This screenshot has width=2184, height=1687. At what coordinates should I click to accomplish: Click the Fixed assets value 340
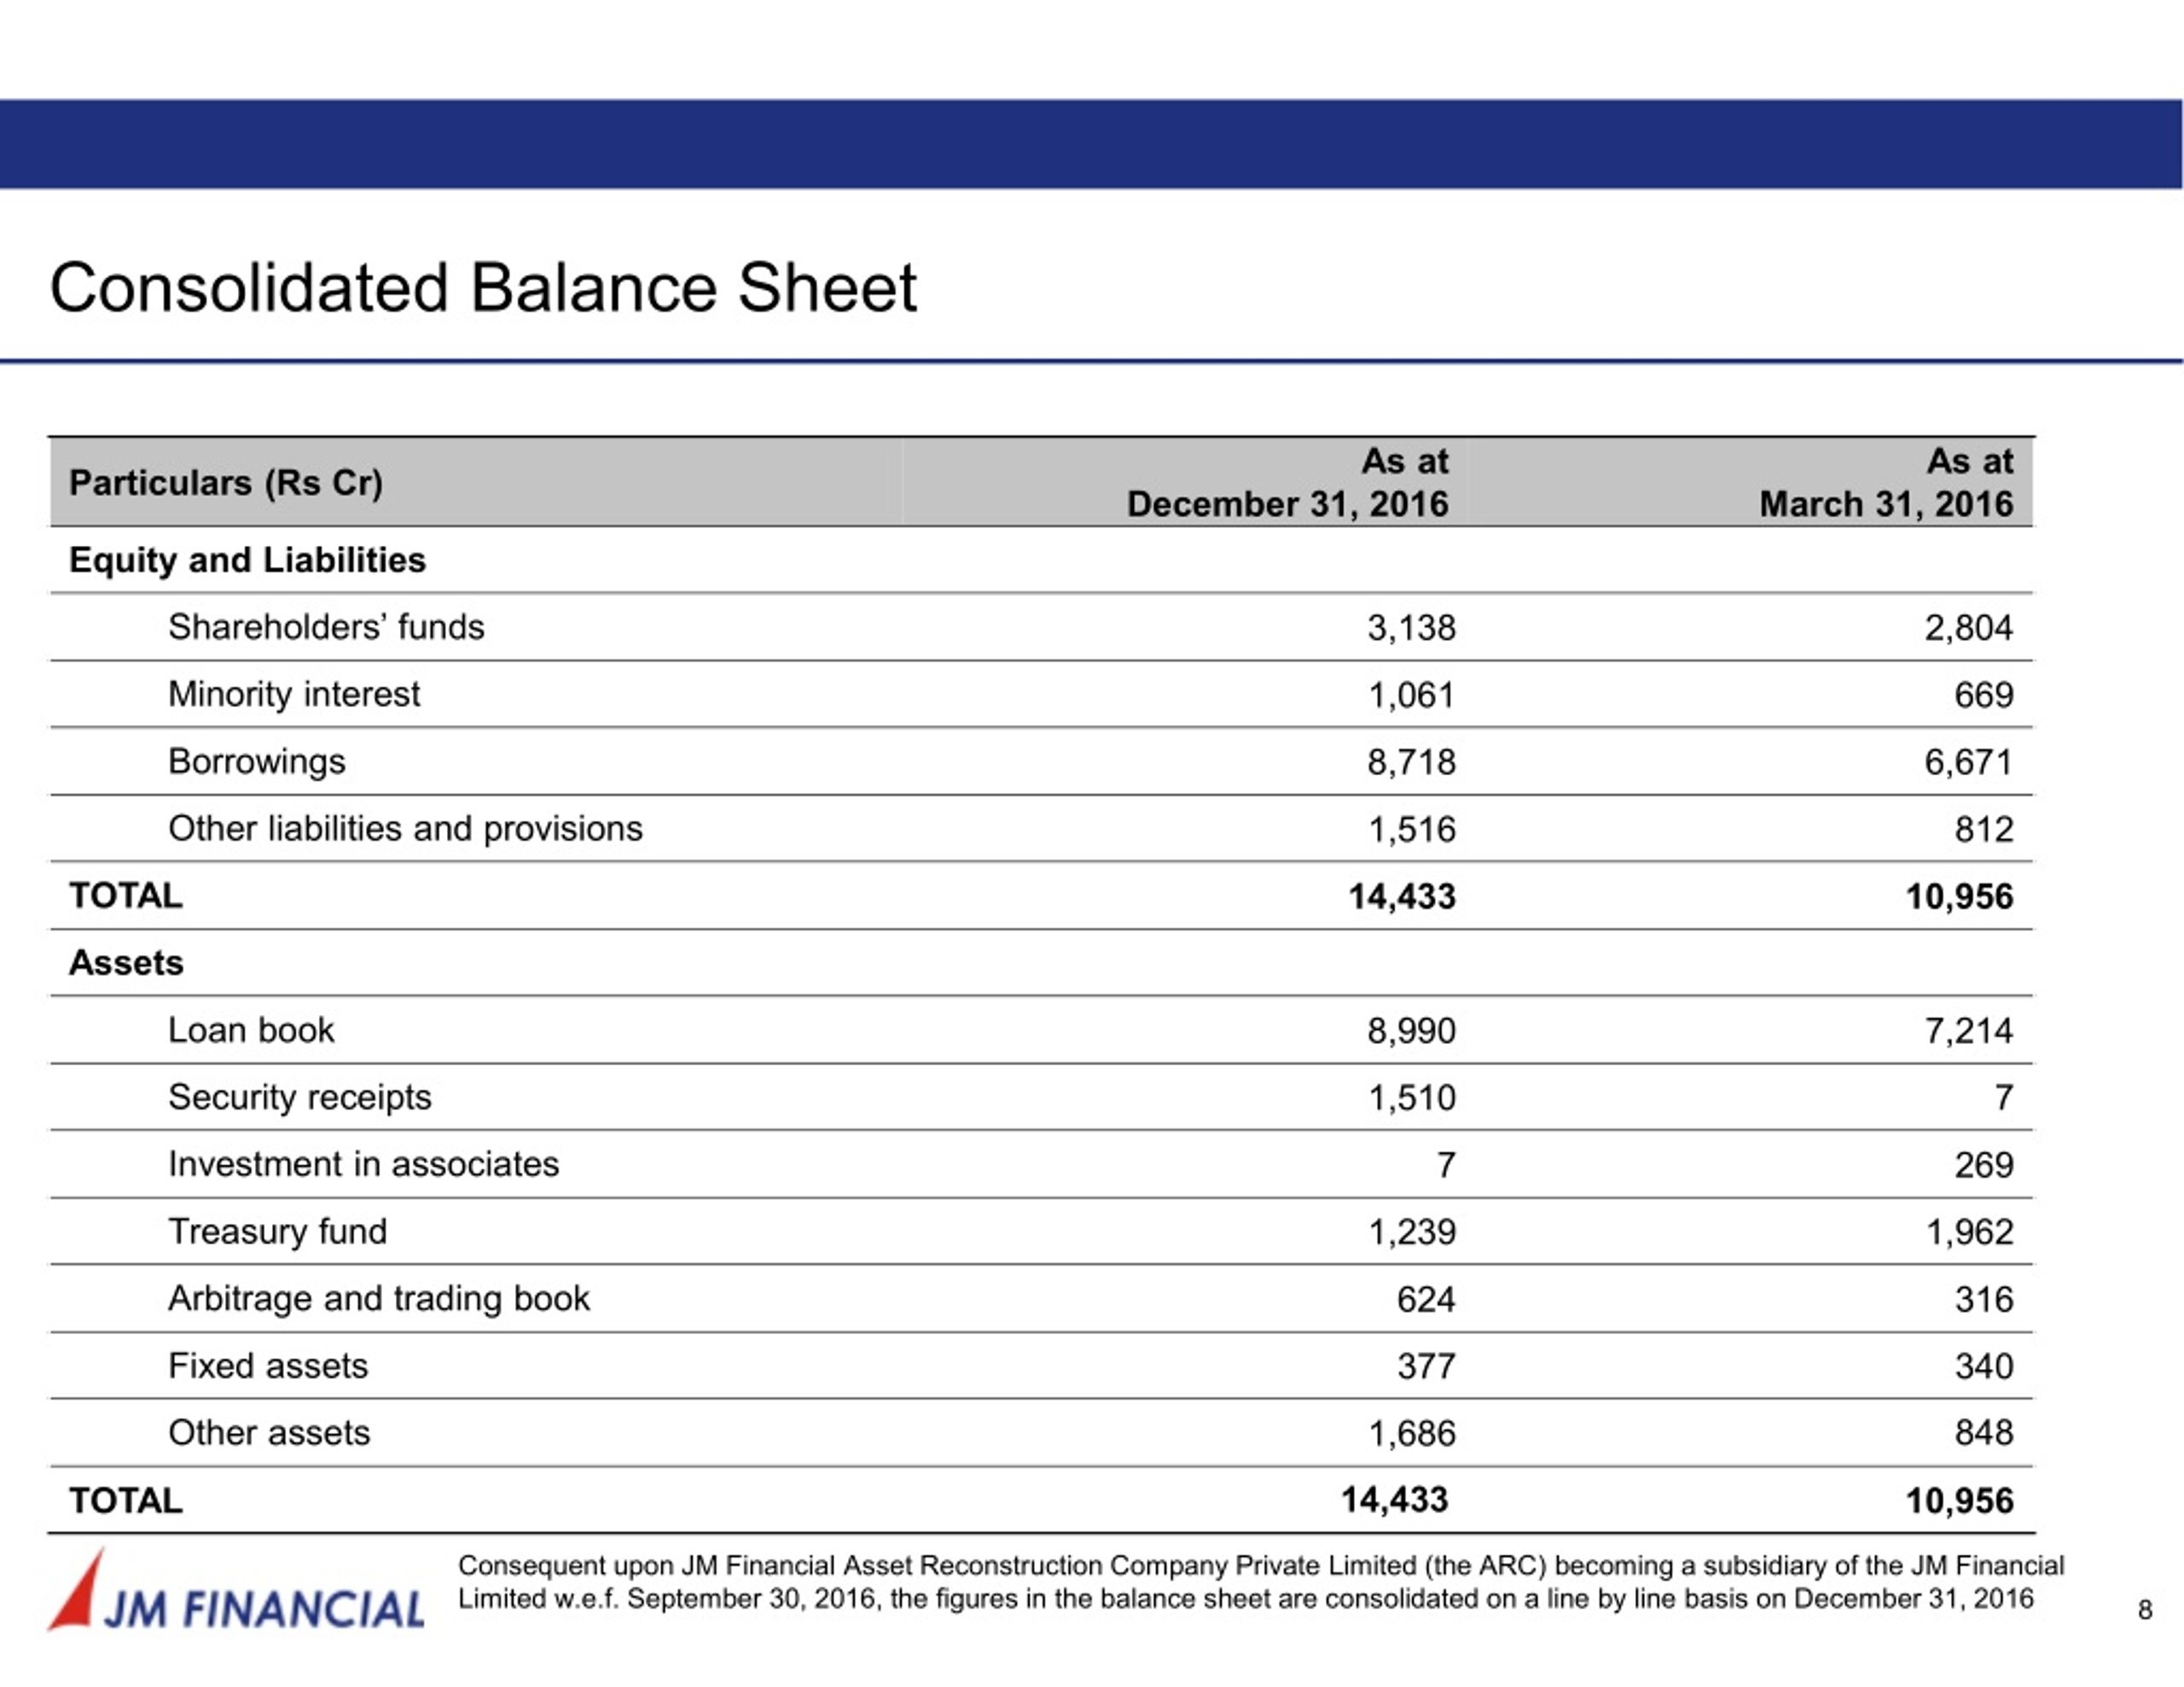pyautogui.click(x=1984, y=1366)
